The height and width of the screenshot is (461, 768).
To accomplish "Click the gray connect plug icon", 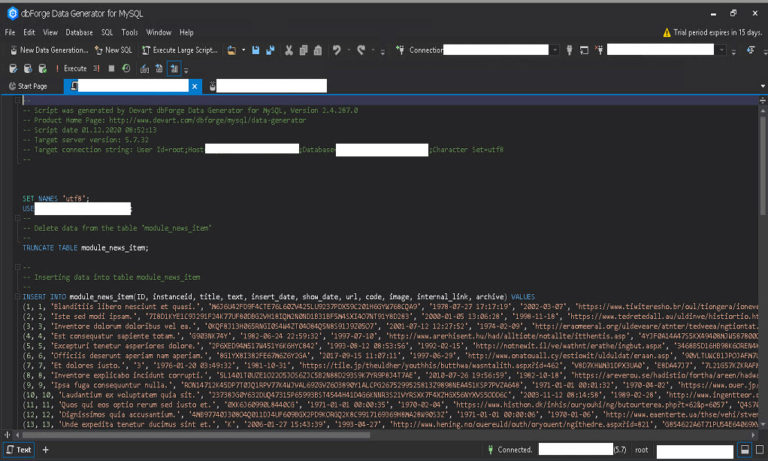I will (x=569, y=50).
